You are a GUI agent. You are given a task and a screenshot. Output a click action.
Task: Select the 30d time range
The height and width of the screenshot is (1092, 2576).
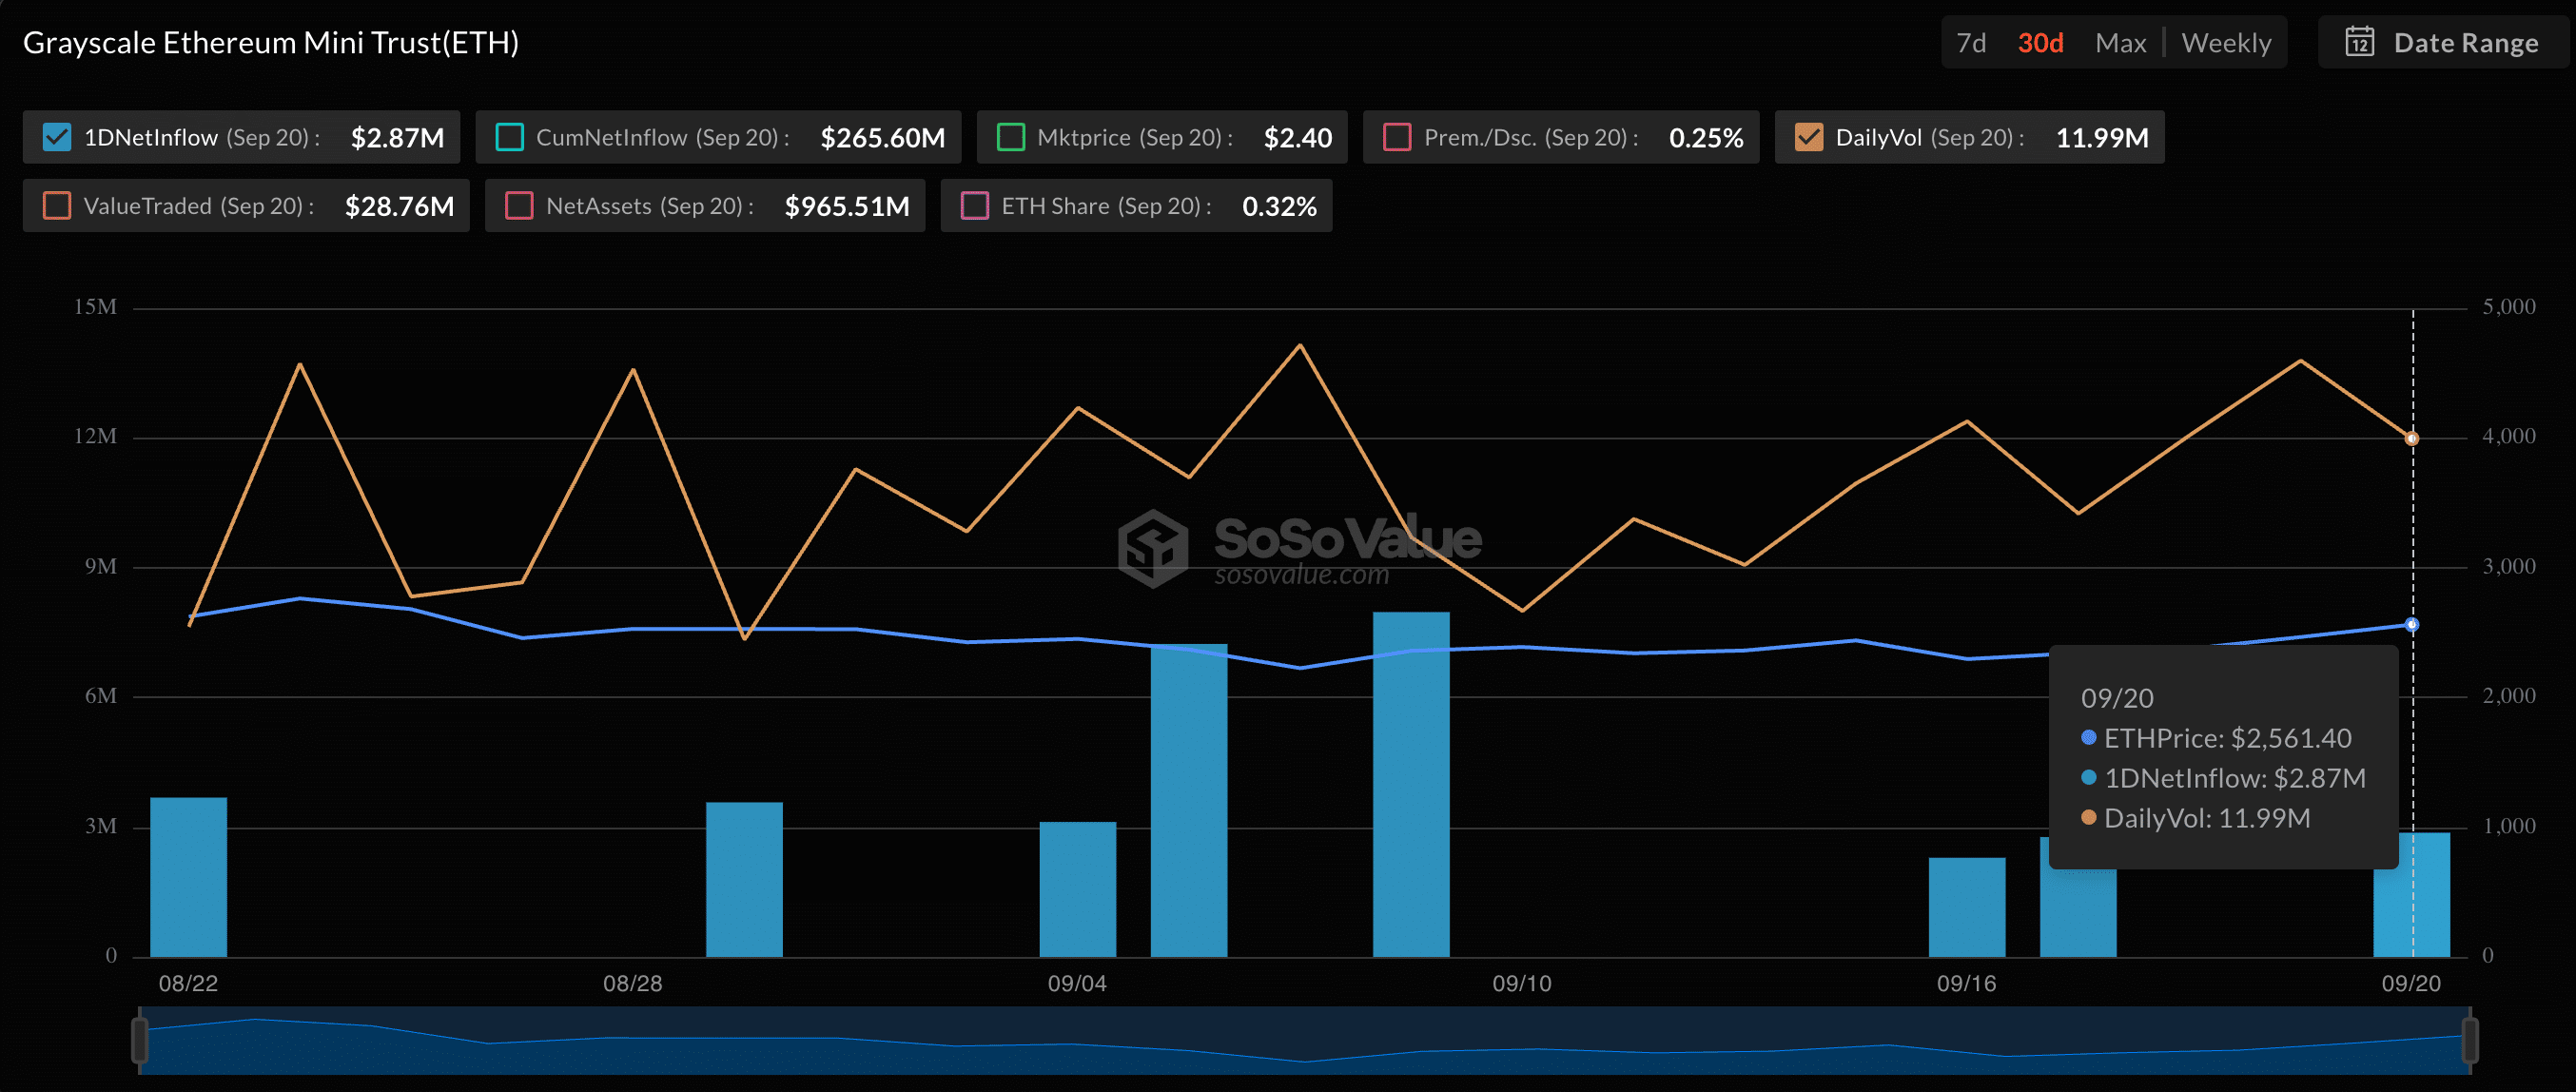(2040, 43)
